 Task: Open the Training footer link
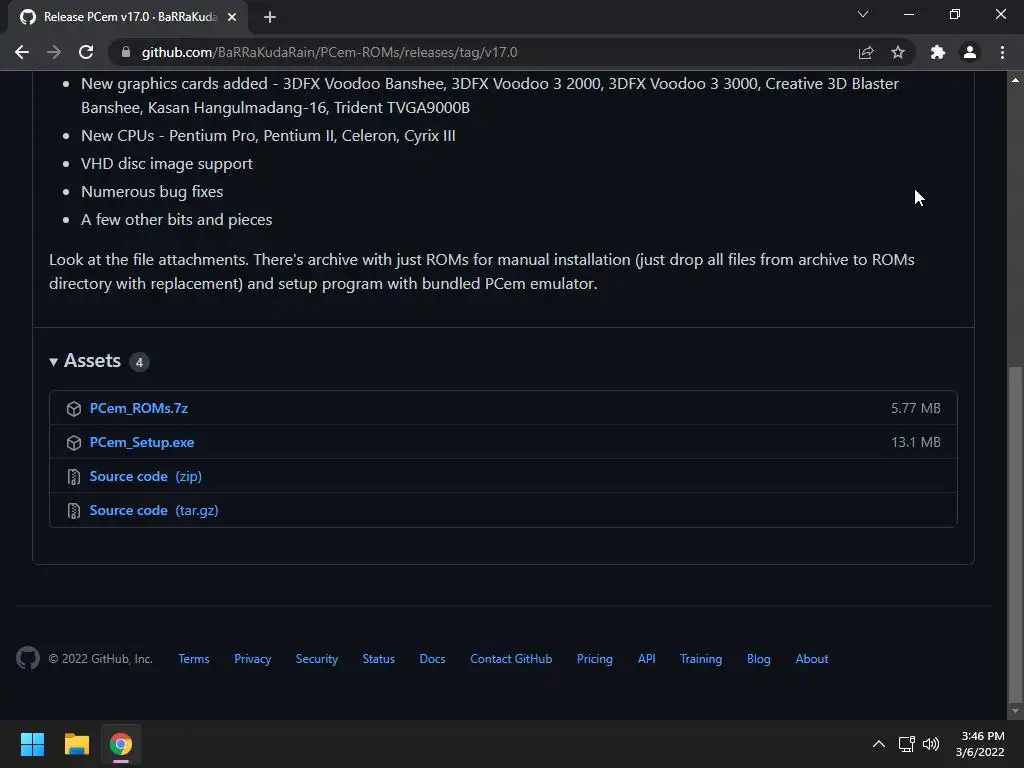(x=701, y=659)
